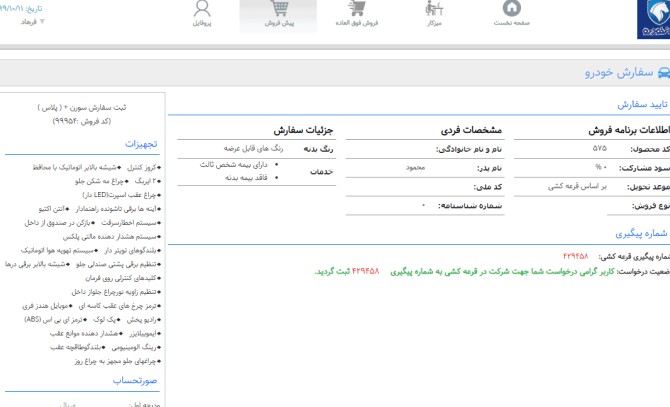The width and height of the screenshot is (670, 407).
Task: Click the sale code (کد فروش :۹۹۹۵۴) text
Action: (x=82, y=121)
